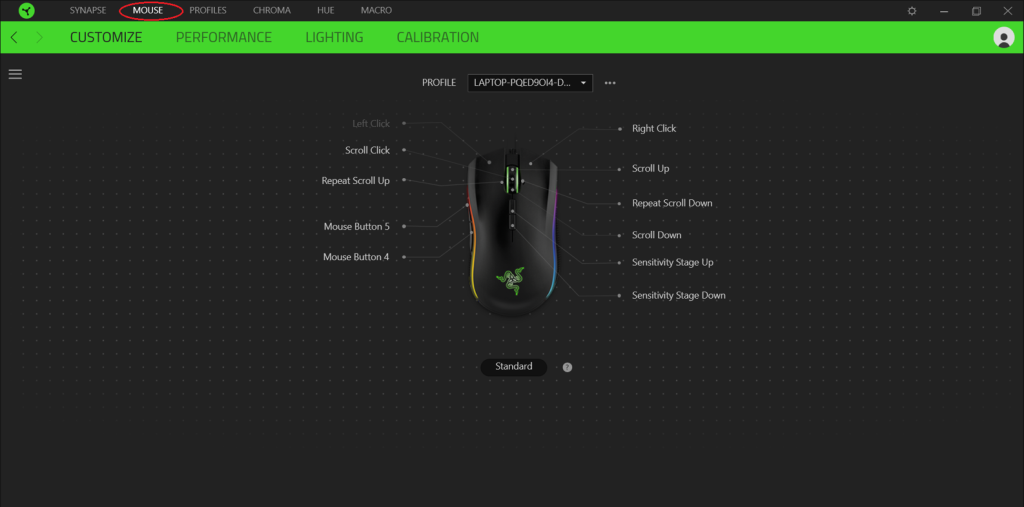
Task: Click the help question mark icon
Action: click(567, 367)
